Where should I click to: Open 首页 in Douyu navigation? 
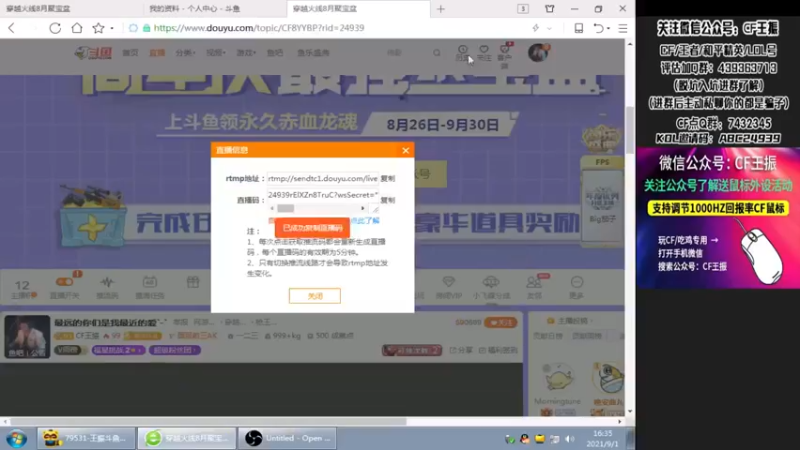[x=130, y=53]
